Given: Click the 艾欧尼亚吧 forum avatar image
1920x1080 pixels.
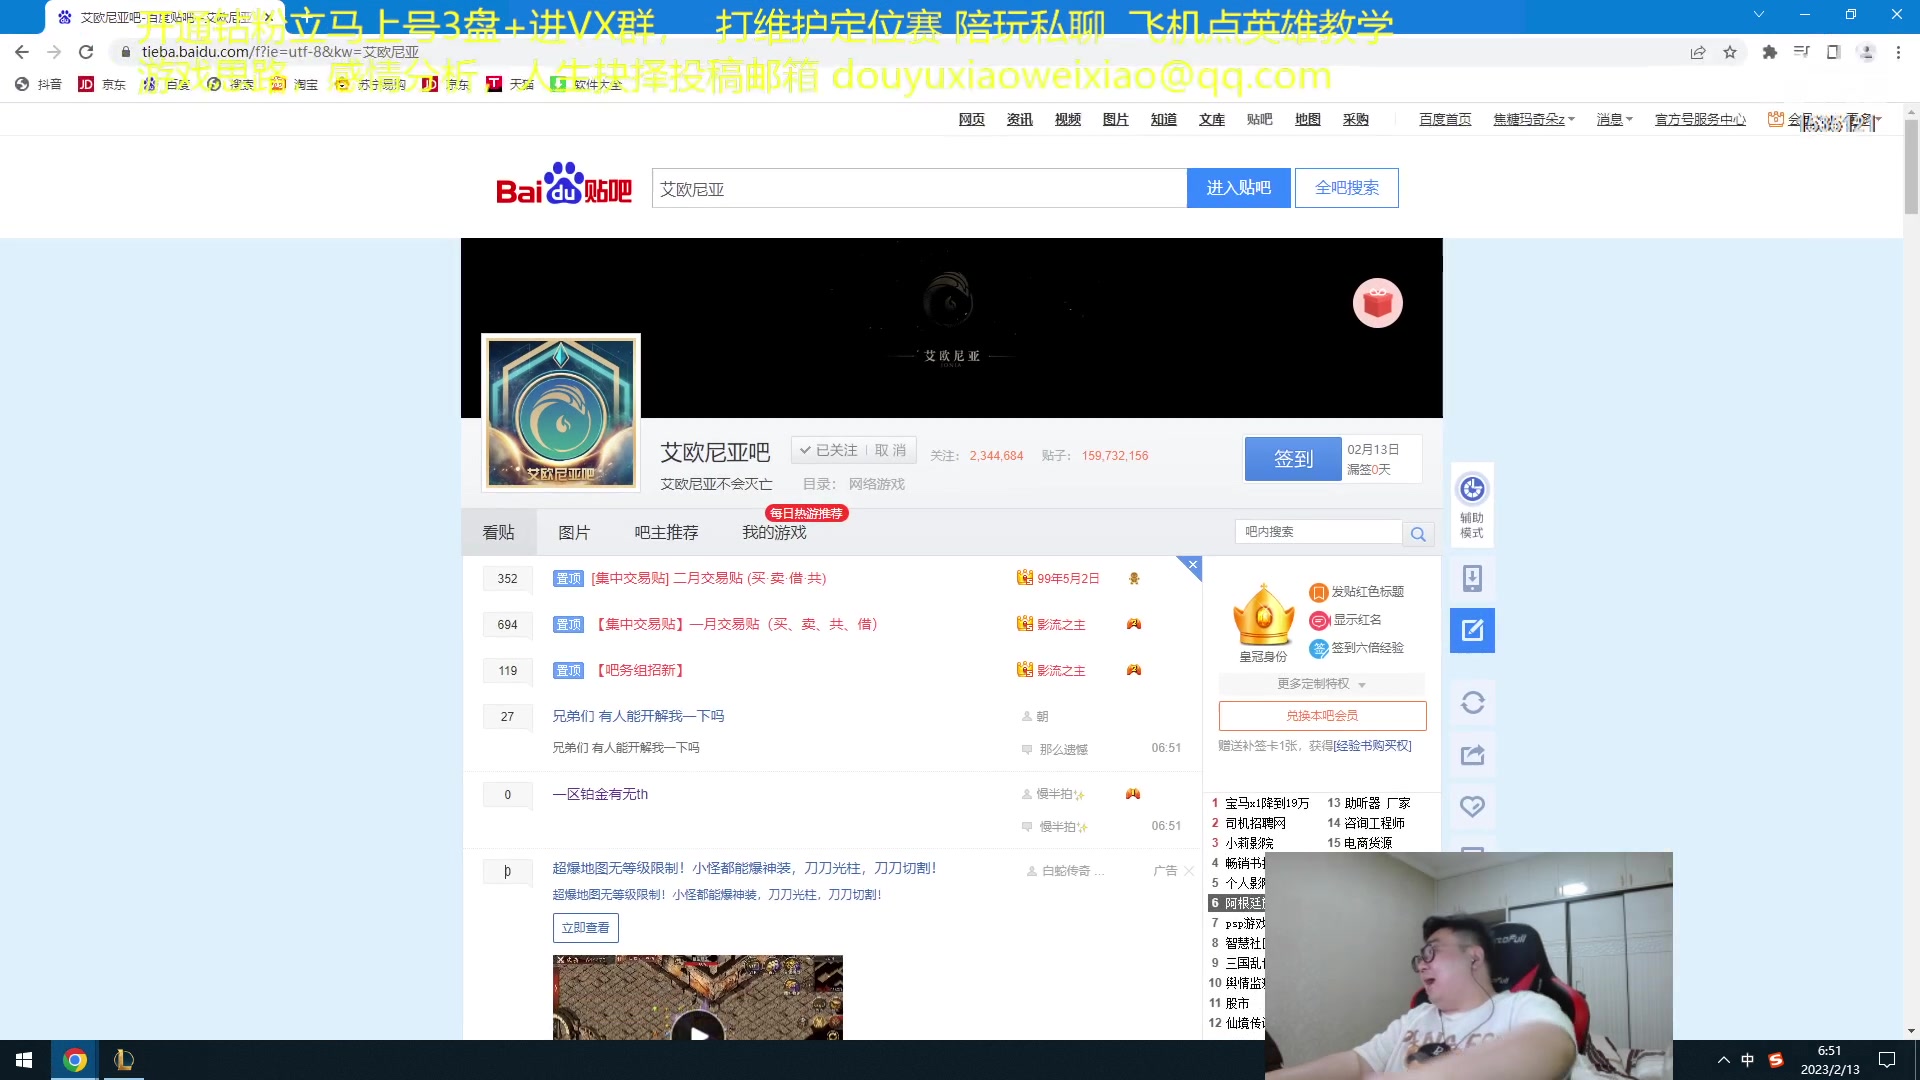Looking at the screenshot, I should (561, 412).
